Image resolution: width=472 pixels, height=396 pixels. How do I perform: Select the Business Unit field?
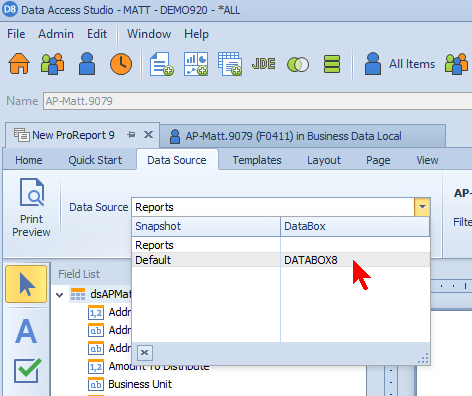pyautogui.click(x=140, y=384)
